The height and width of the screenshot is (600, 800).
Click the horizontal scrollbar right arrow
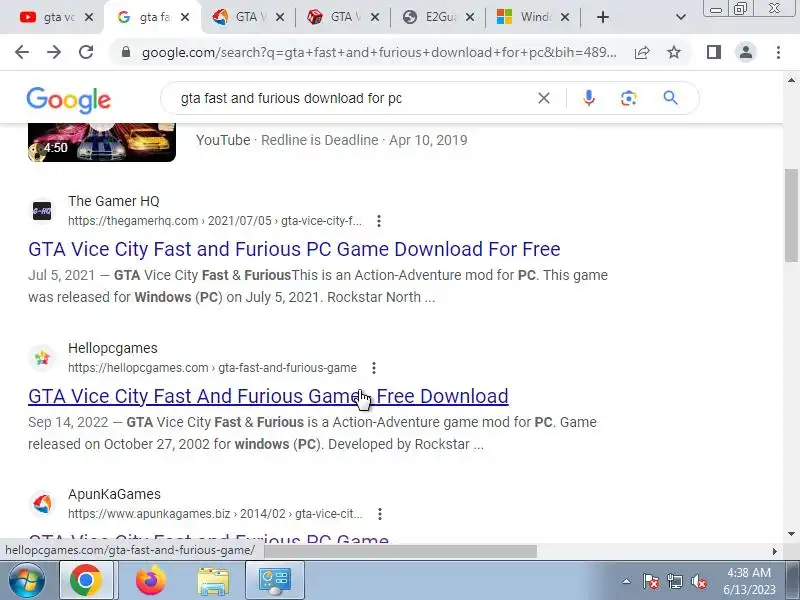(774, 551)
